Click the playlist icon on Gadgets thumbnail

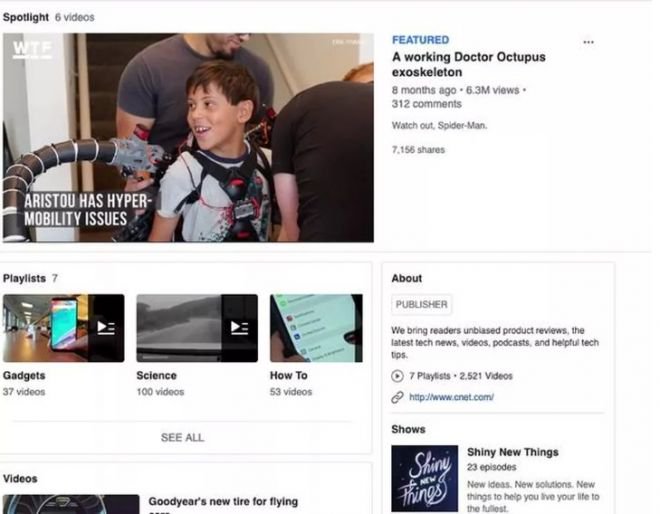(106, 328)
